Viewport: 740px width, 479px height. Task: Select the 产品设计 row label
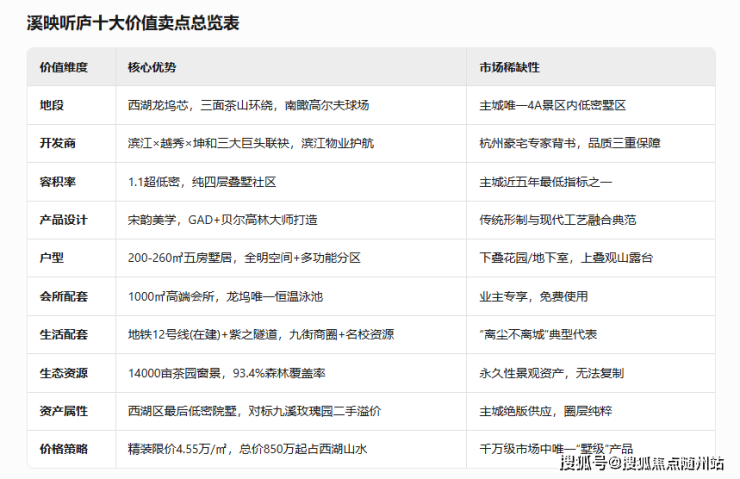[64, 220]
